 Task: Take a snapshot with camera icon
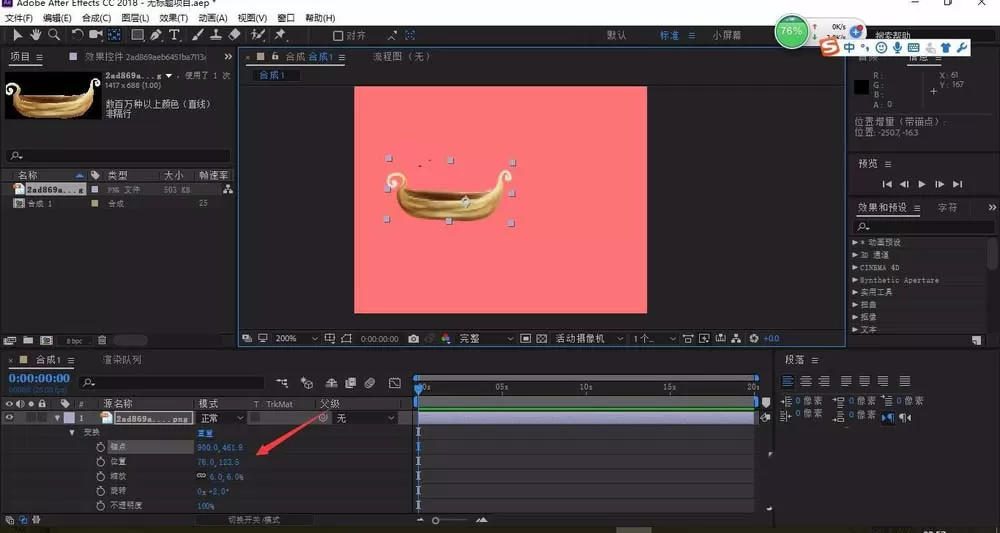pyautogui.click(x=414, y=339)
